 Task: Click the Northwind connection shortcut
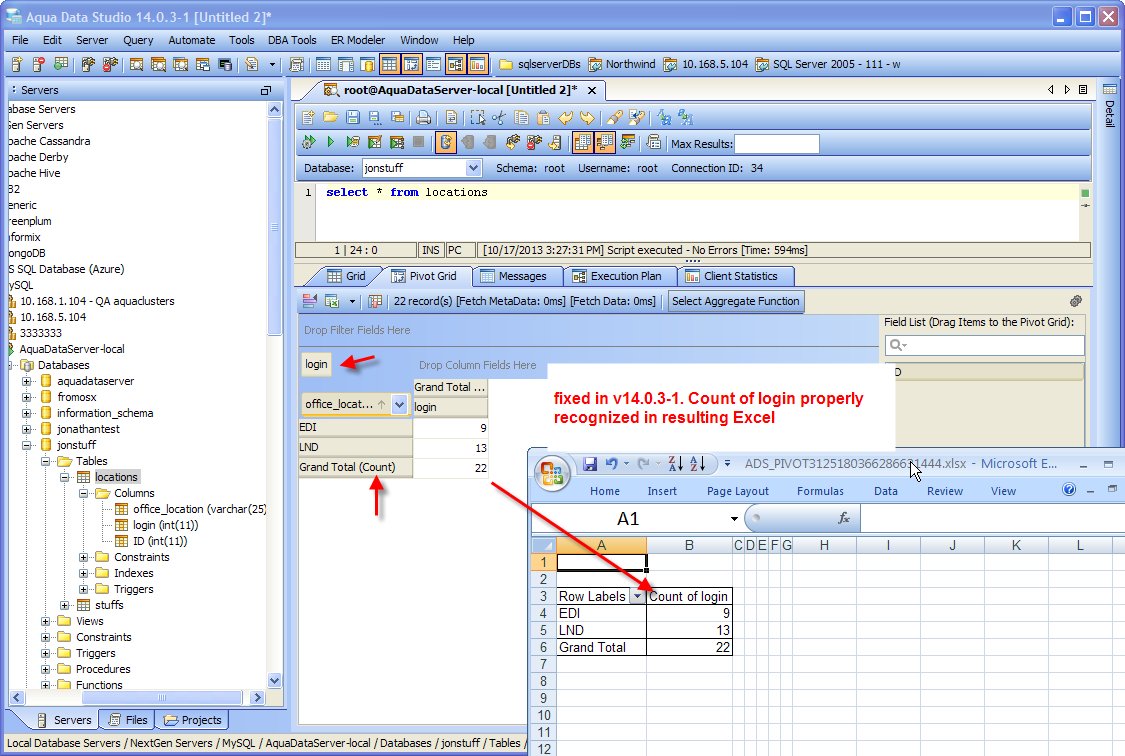[622, 65]
